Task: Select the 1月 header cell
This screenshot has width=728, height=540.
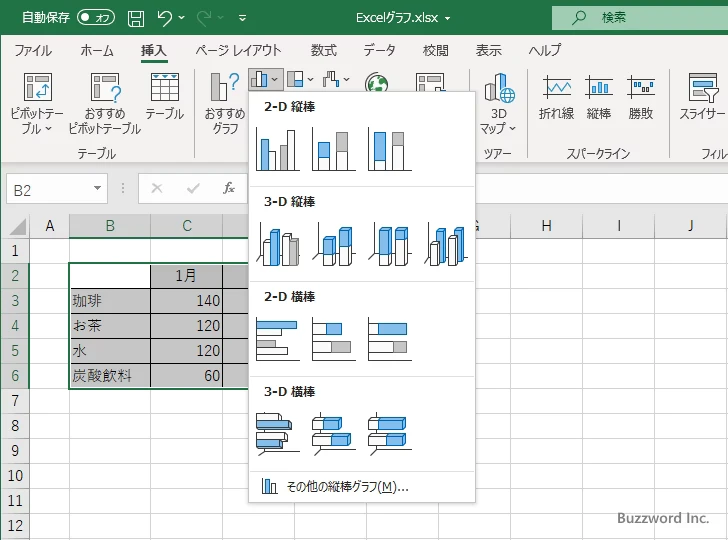Action: 186,276
